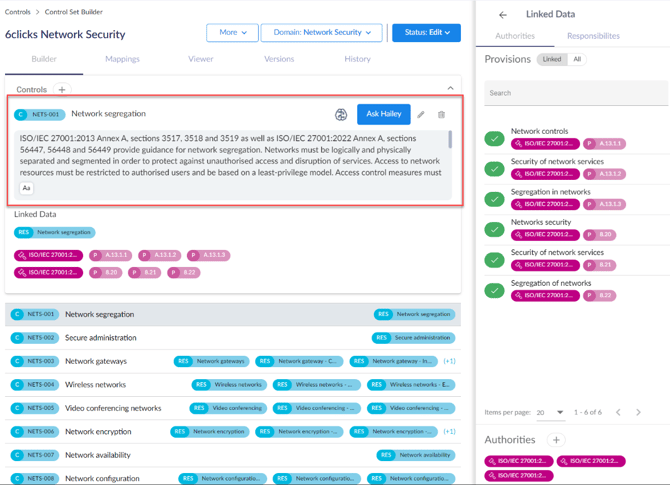Uncheck the Network controls provision

click(494, 138)
